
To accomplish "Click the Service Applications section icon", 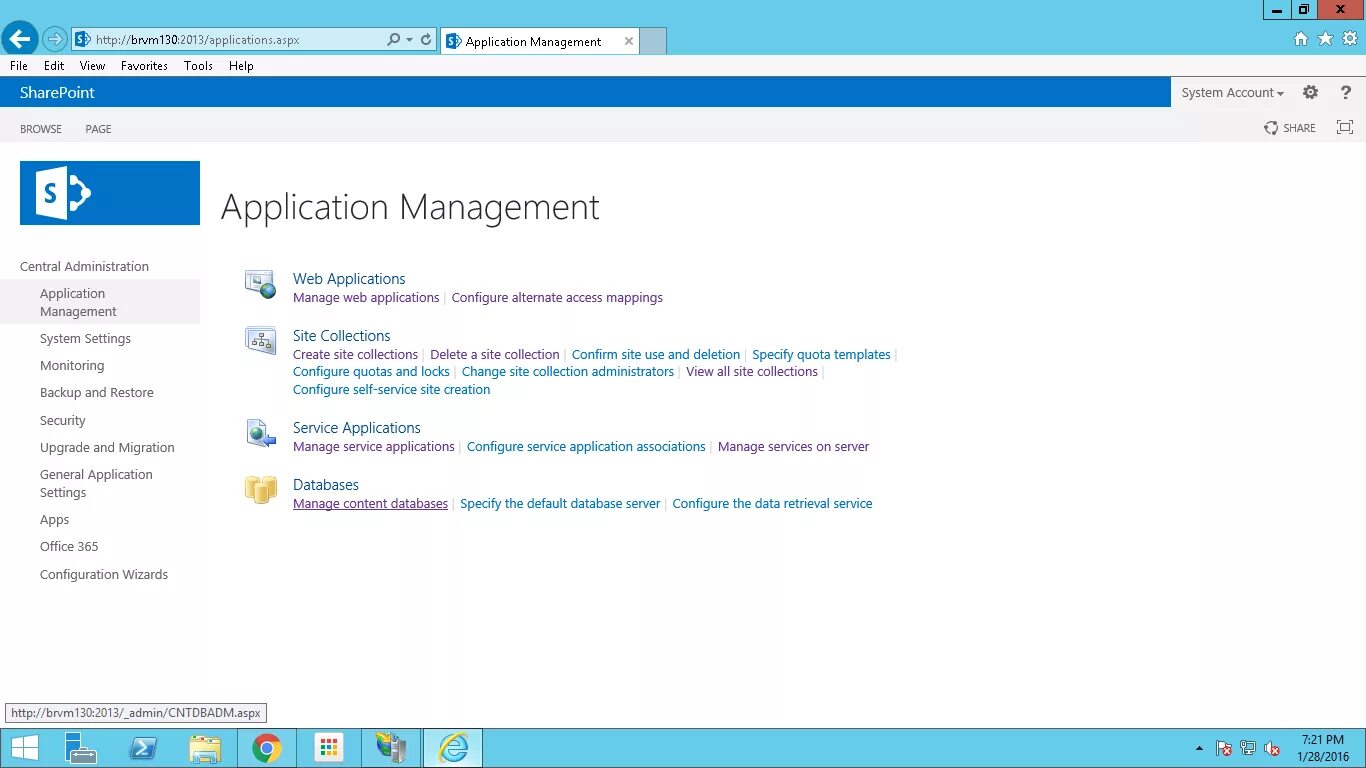I will click(261, 433).
